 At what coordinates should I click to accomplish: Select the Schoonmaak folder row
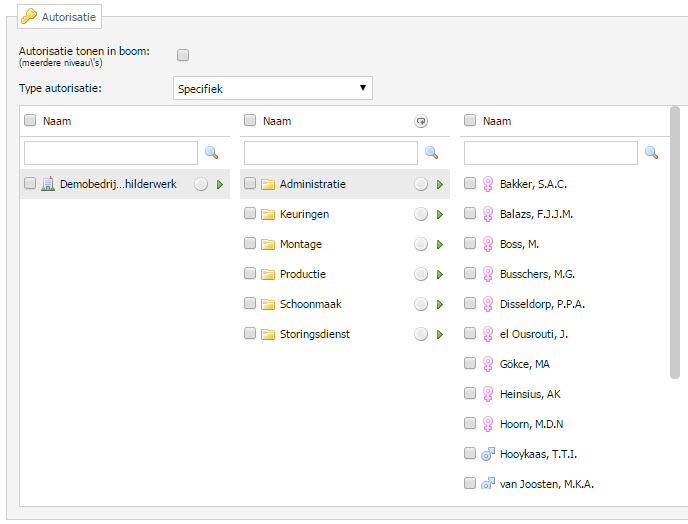point(310,304)
